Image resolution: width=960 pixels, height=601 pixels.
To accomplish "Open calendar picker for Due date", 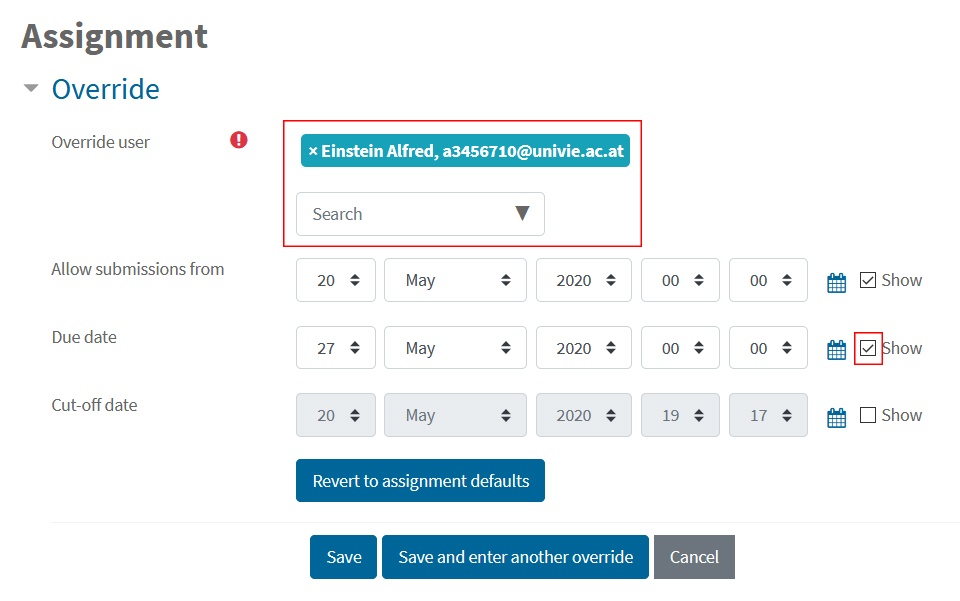I will coord(836,350).
